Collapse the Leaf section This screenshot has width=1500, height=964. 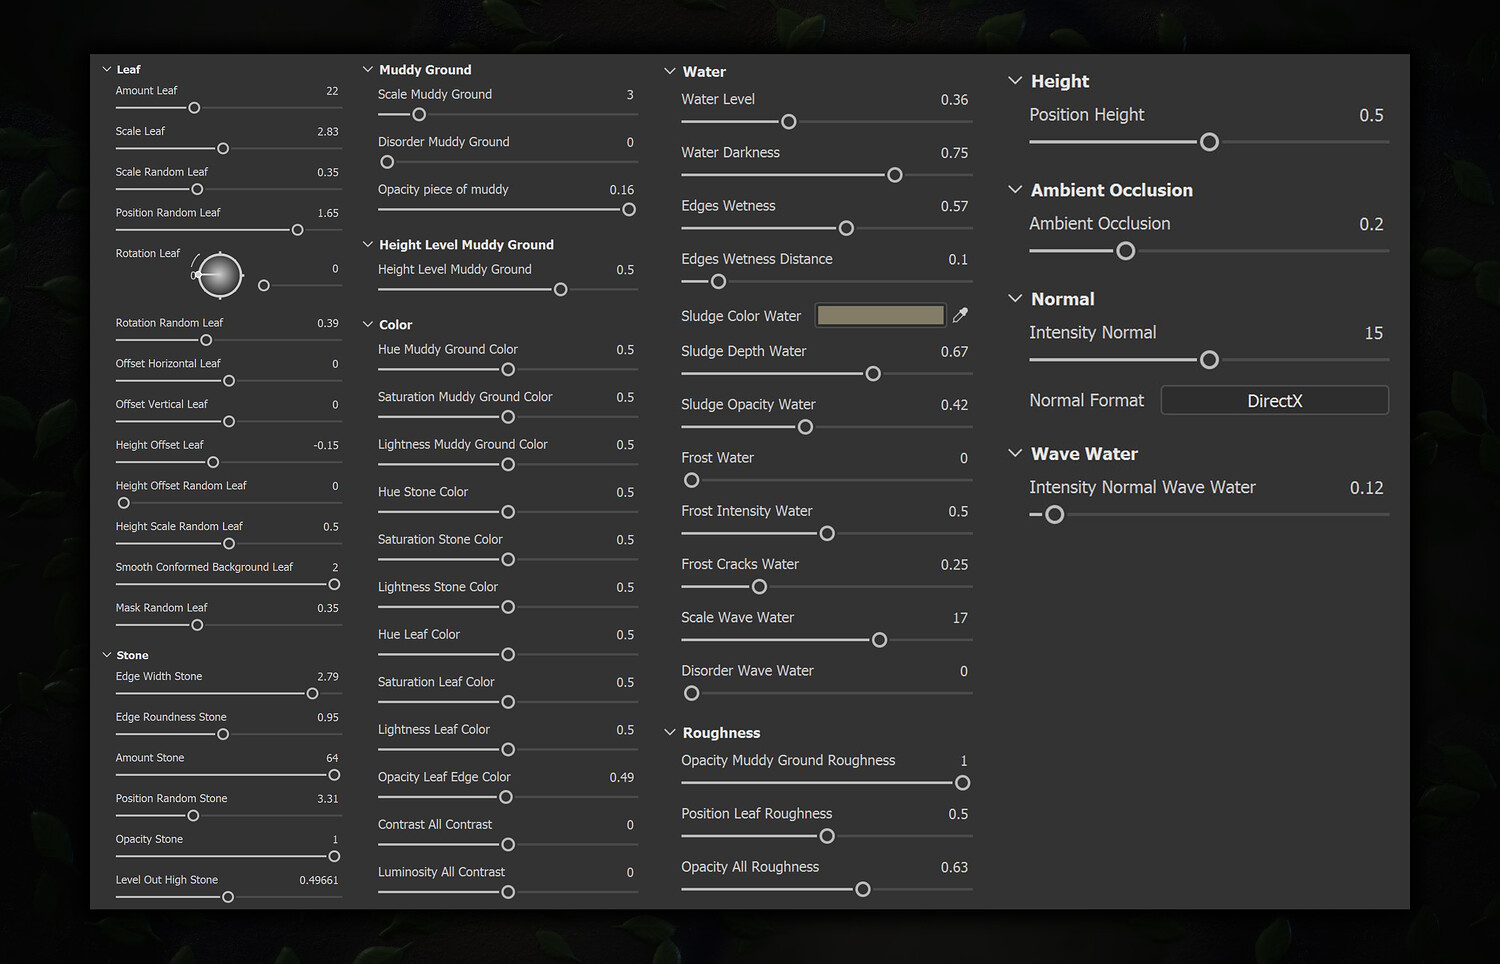(107, 70)
